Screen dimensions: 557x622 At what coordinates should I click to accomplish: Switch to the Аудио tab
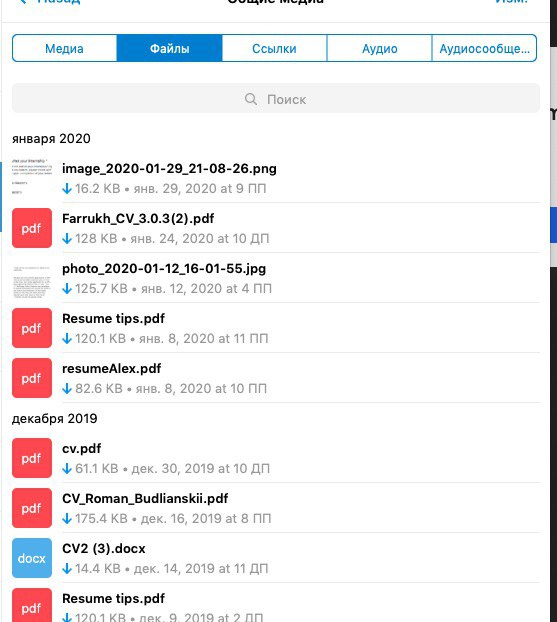coord(379,48)
